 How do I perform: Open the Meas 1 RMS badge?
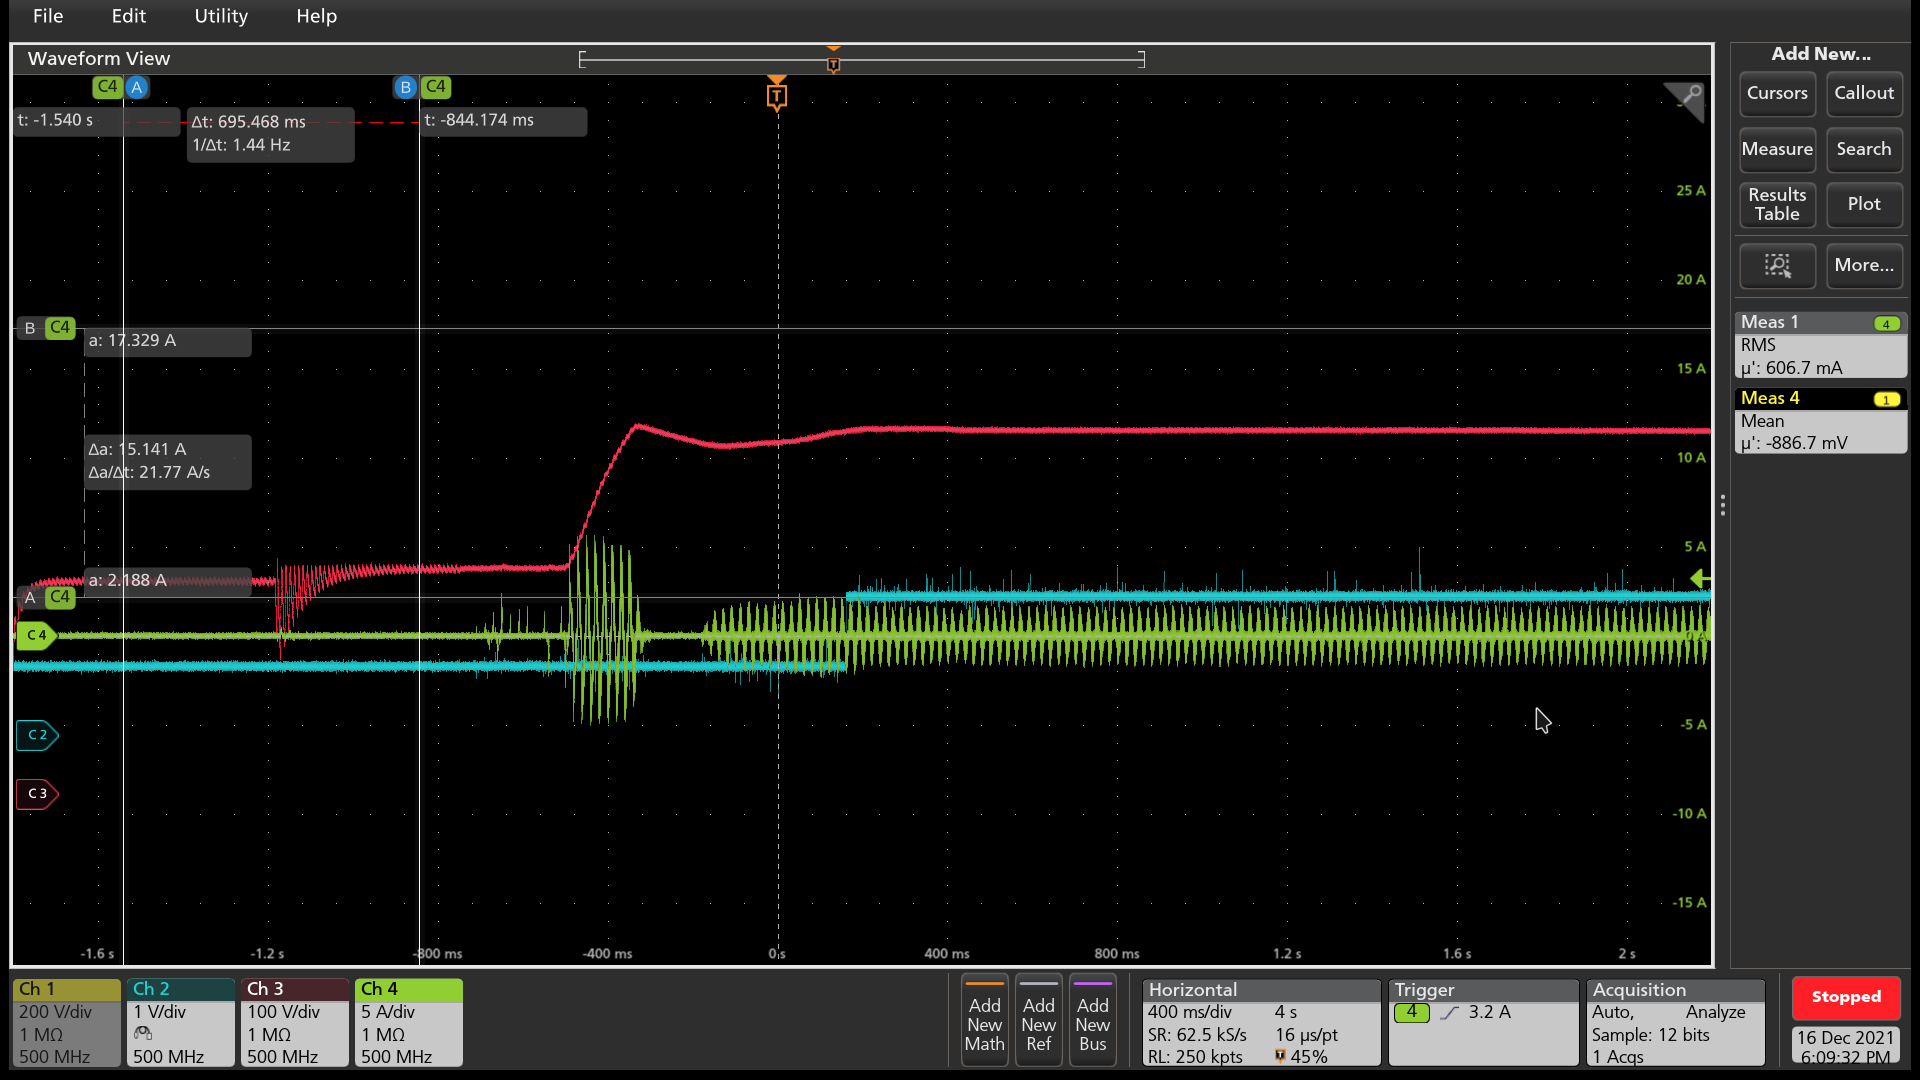click(x=1820, y=345)
